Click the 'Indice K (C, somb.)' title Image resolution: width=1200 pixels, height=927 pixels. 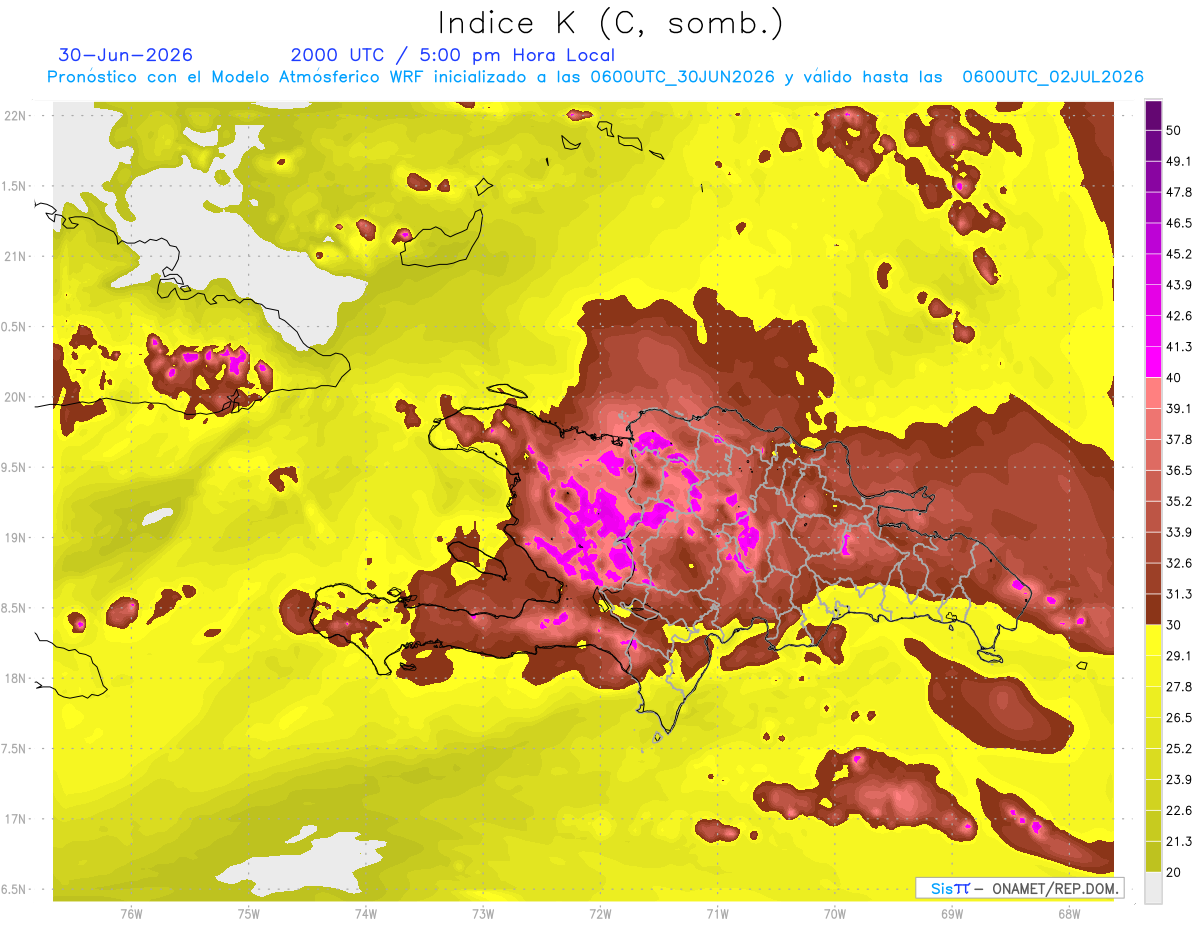tap(610, 24)
